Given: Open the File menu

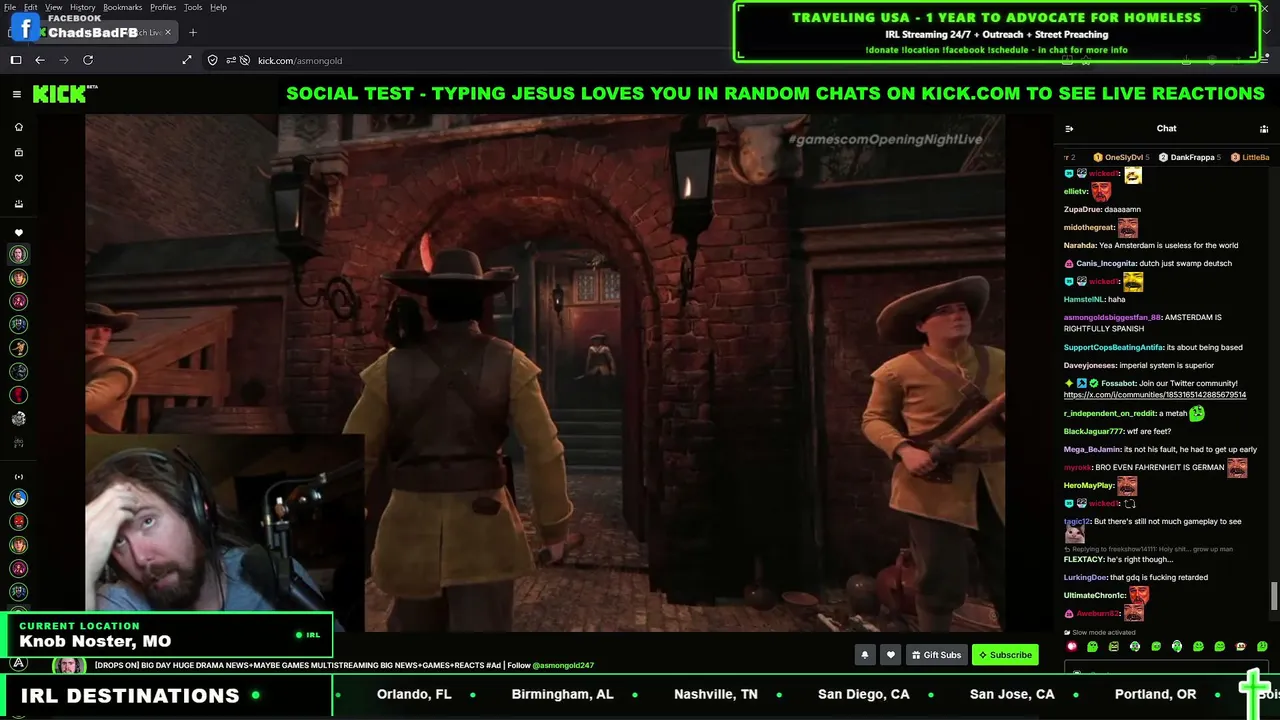Looking at the screenshot, I should tap(10, 7).
